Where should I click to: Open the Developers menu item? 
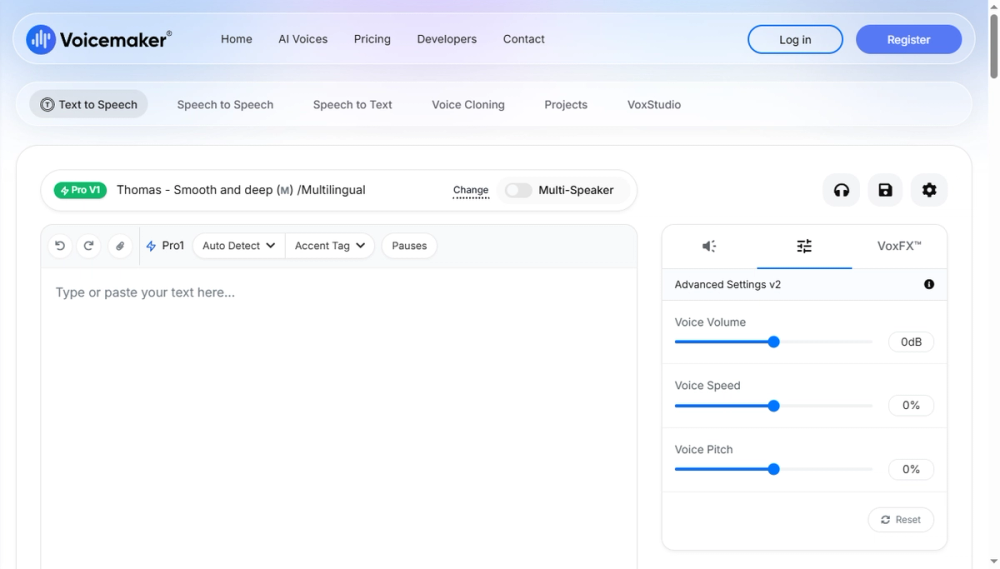click(447, 39)
